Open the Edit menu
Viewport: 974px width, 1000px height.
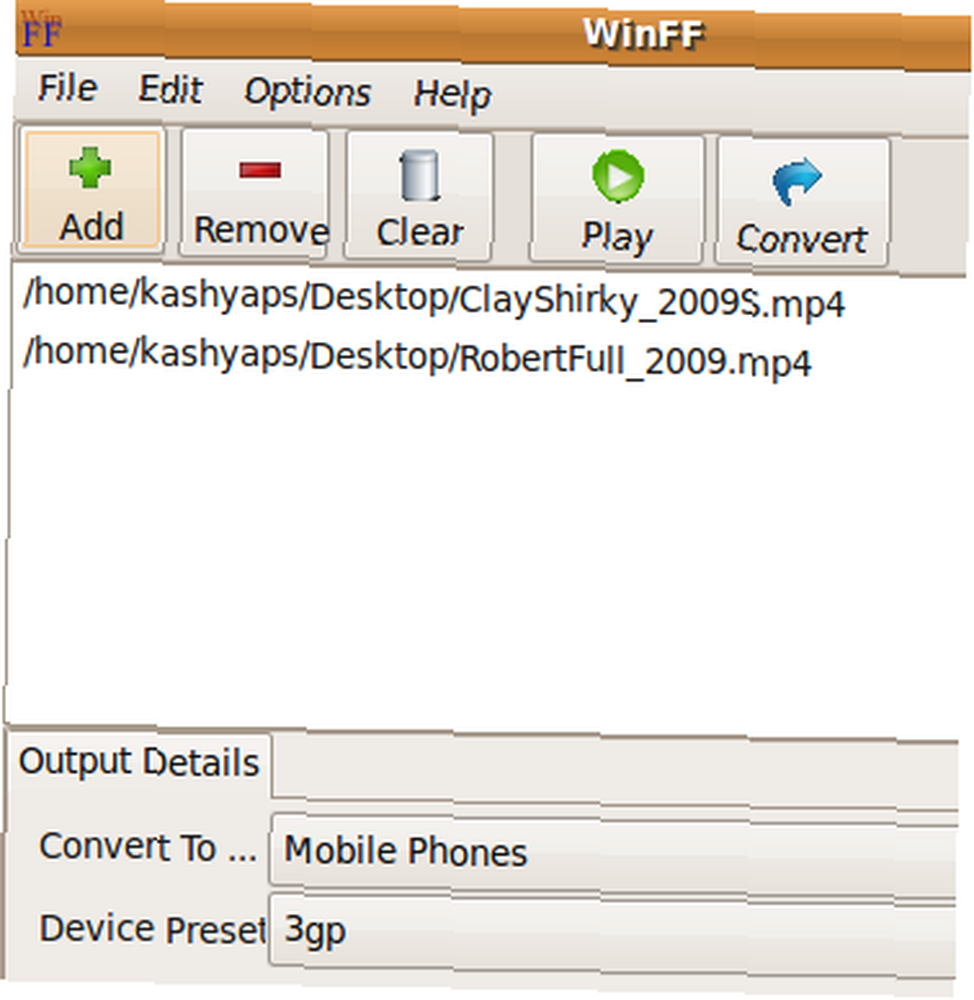point(171,89)
